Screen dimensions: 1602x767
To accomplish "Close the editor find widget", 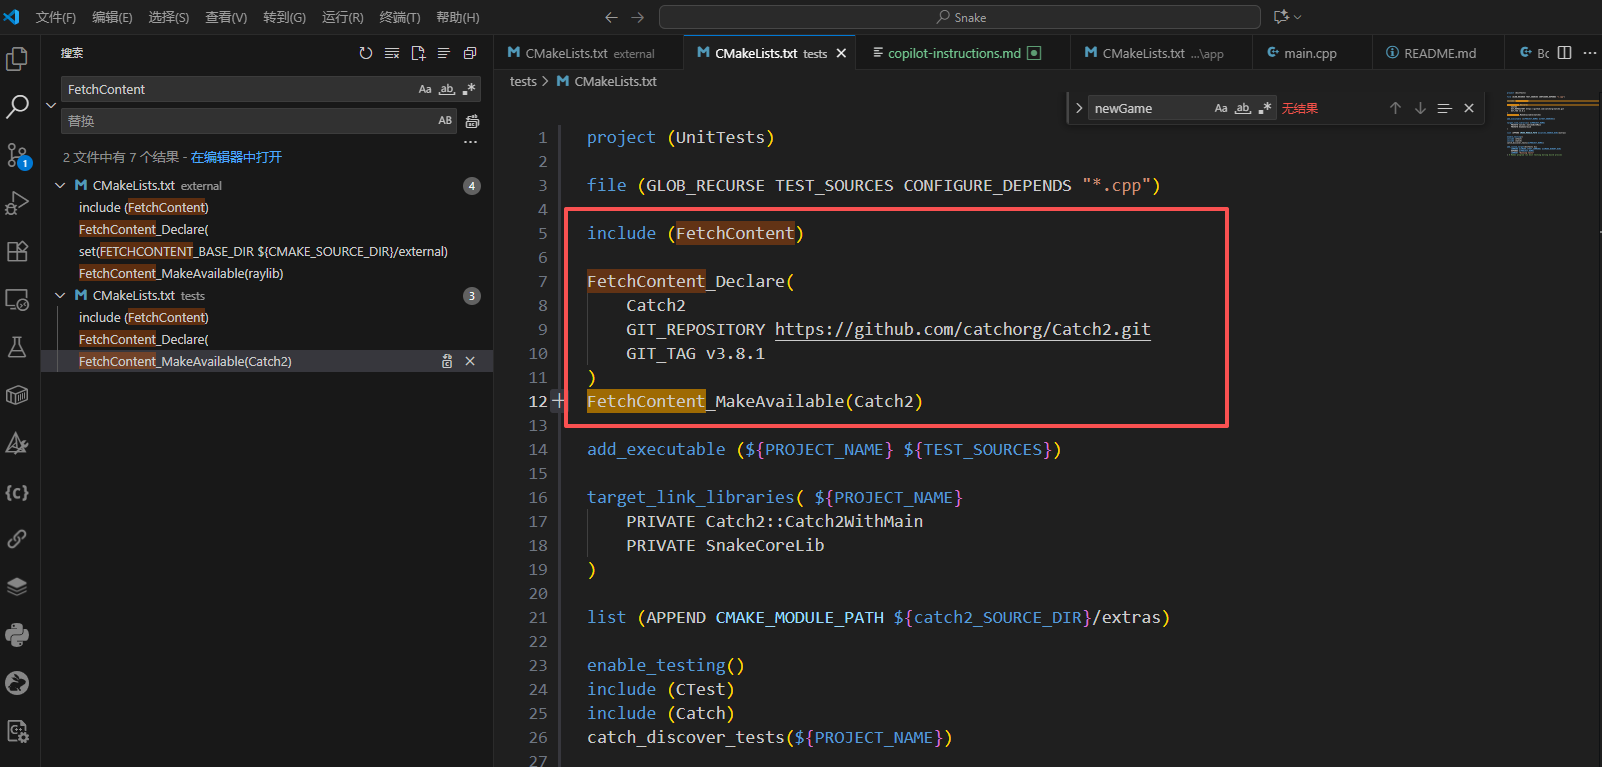I will (1469, 108).
